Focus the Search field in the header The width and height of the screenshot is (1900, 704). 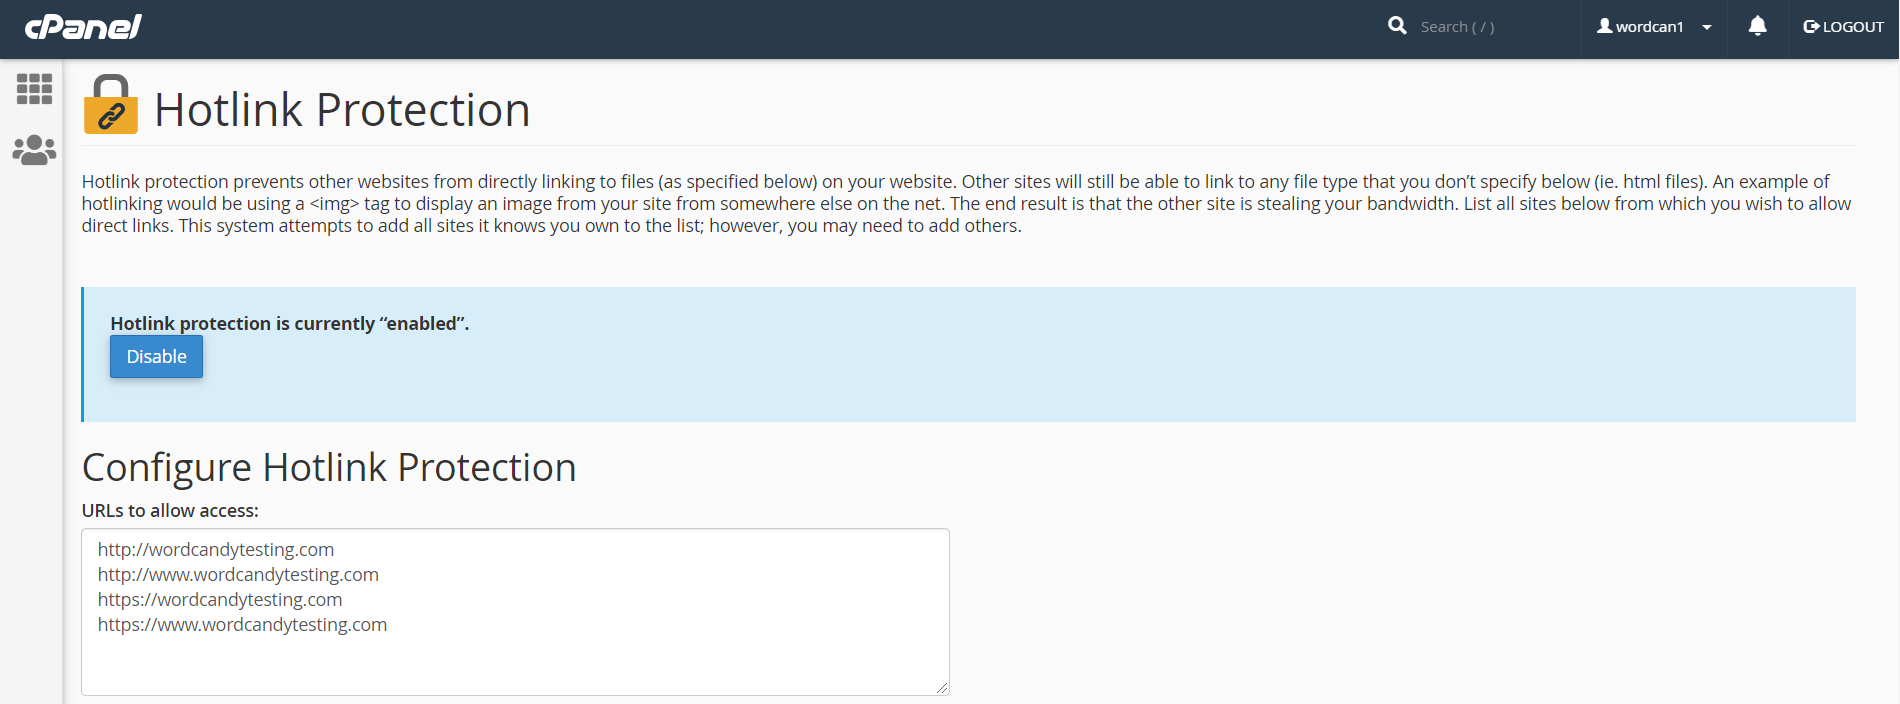(x=1490, y=27)
